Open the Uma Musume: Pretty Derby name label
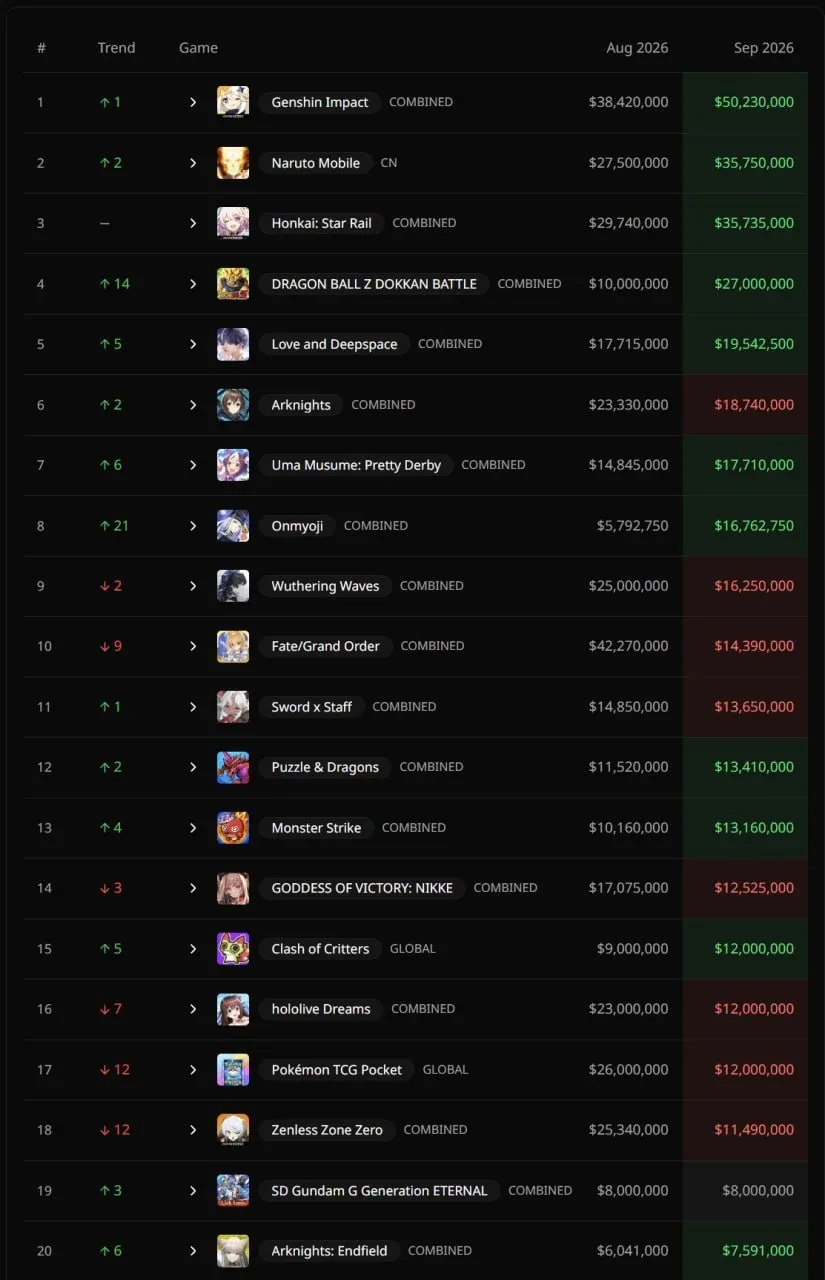 click(356, 465)
